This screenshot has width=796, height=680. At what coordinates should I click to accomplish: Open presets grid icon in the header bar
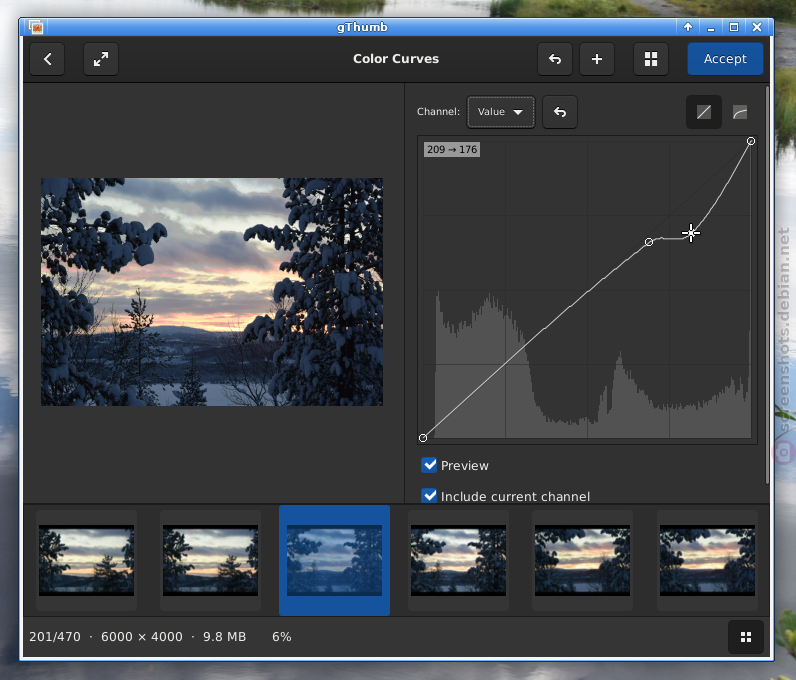click(x=651, y=59)
